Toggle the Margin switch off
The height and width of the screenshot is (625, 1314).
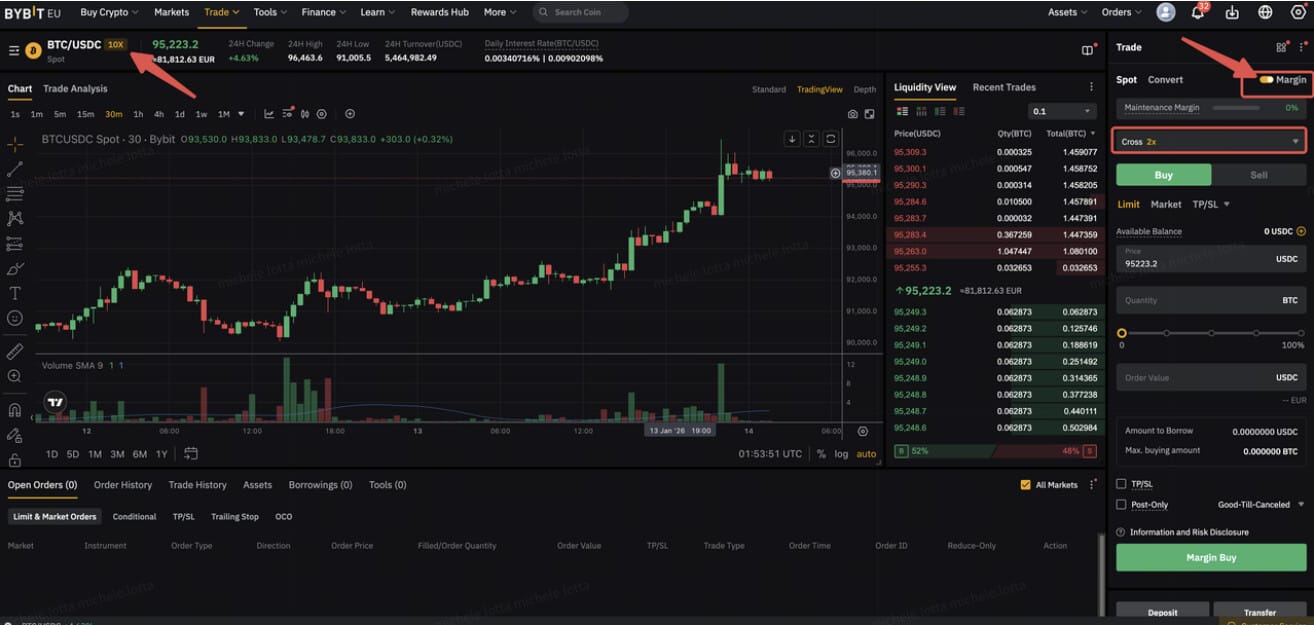(1267, 79)
